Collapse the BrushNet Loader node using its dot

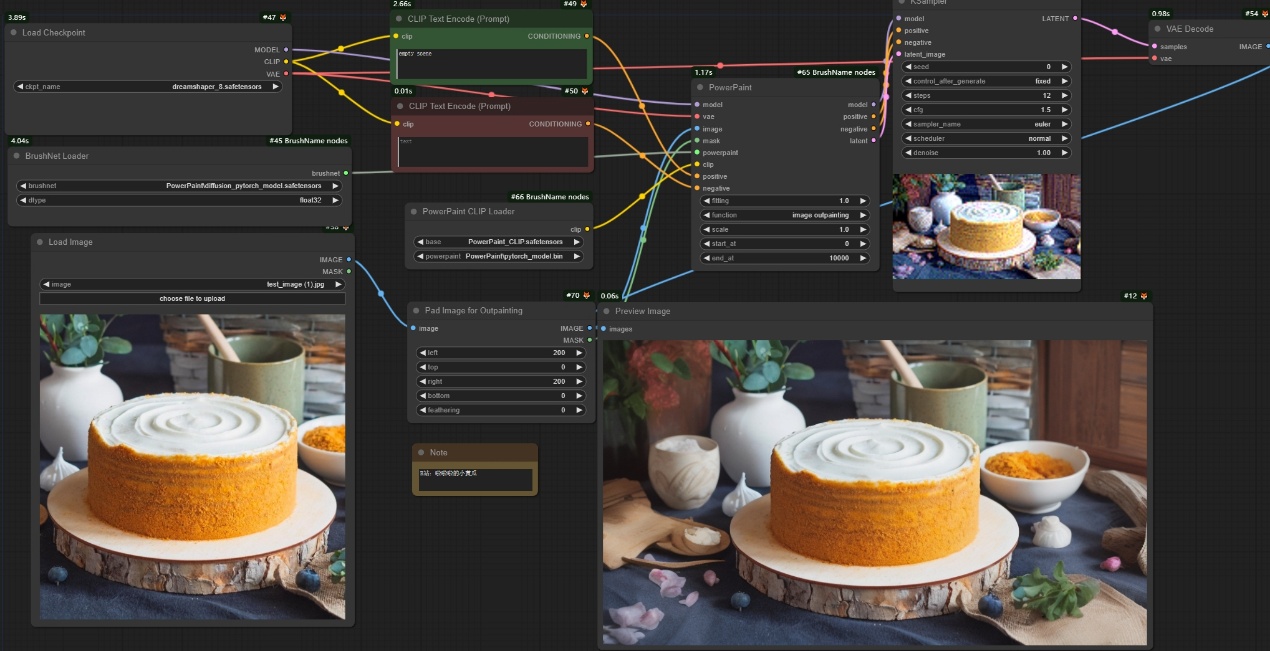[17, 156]
